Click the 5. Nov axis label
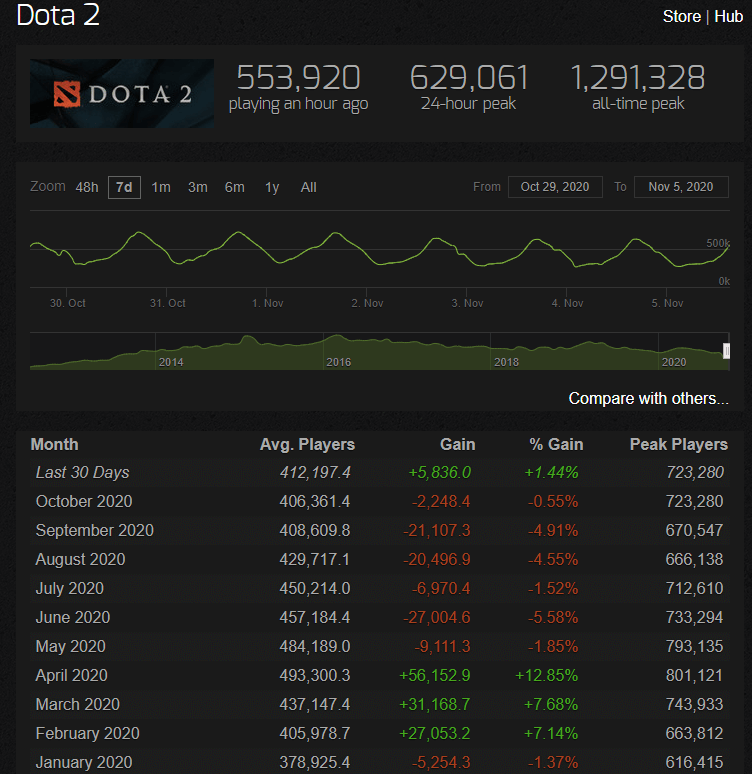Image resolution: width=752 pixels, height=774 pixels. [668, 303]
